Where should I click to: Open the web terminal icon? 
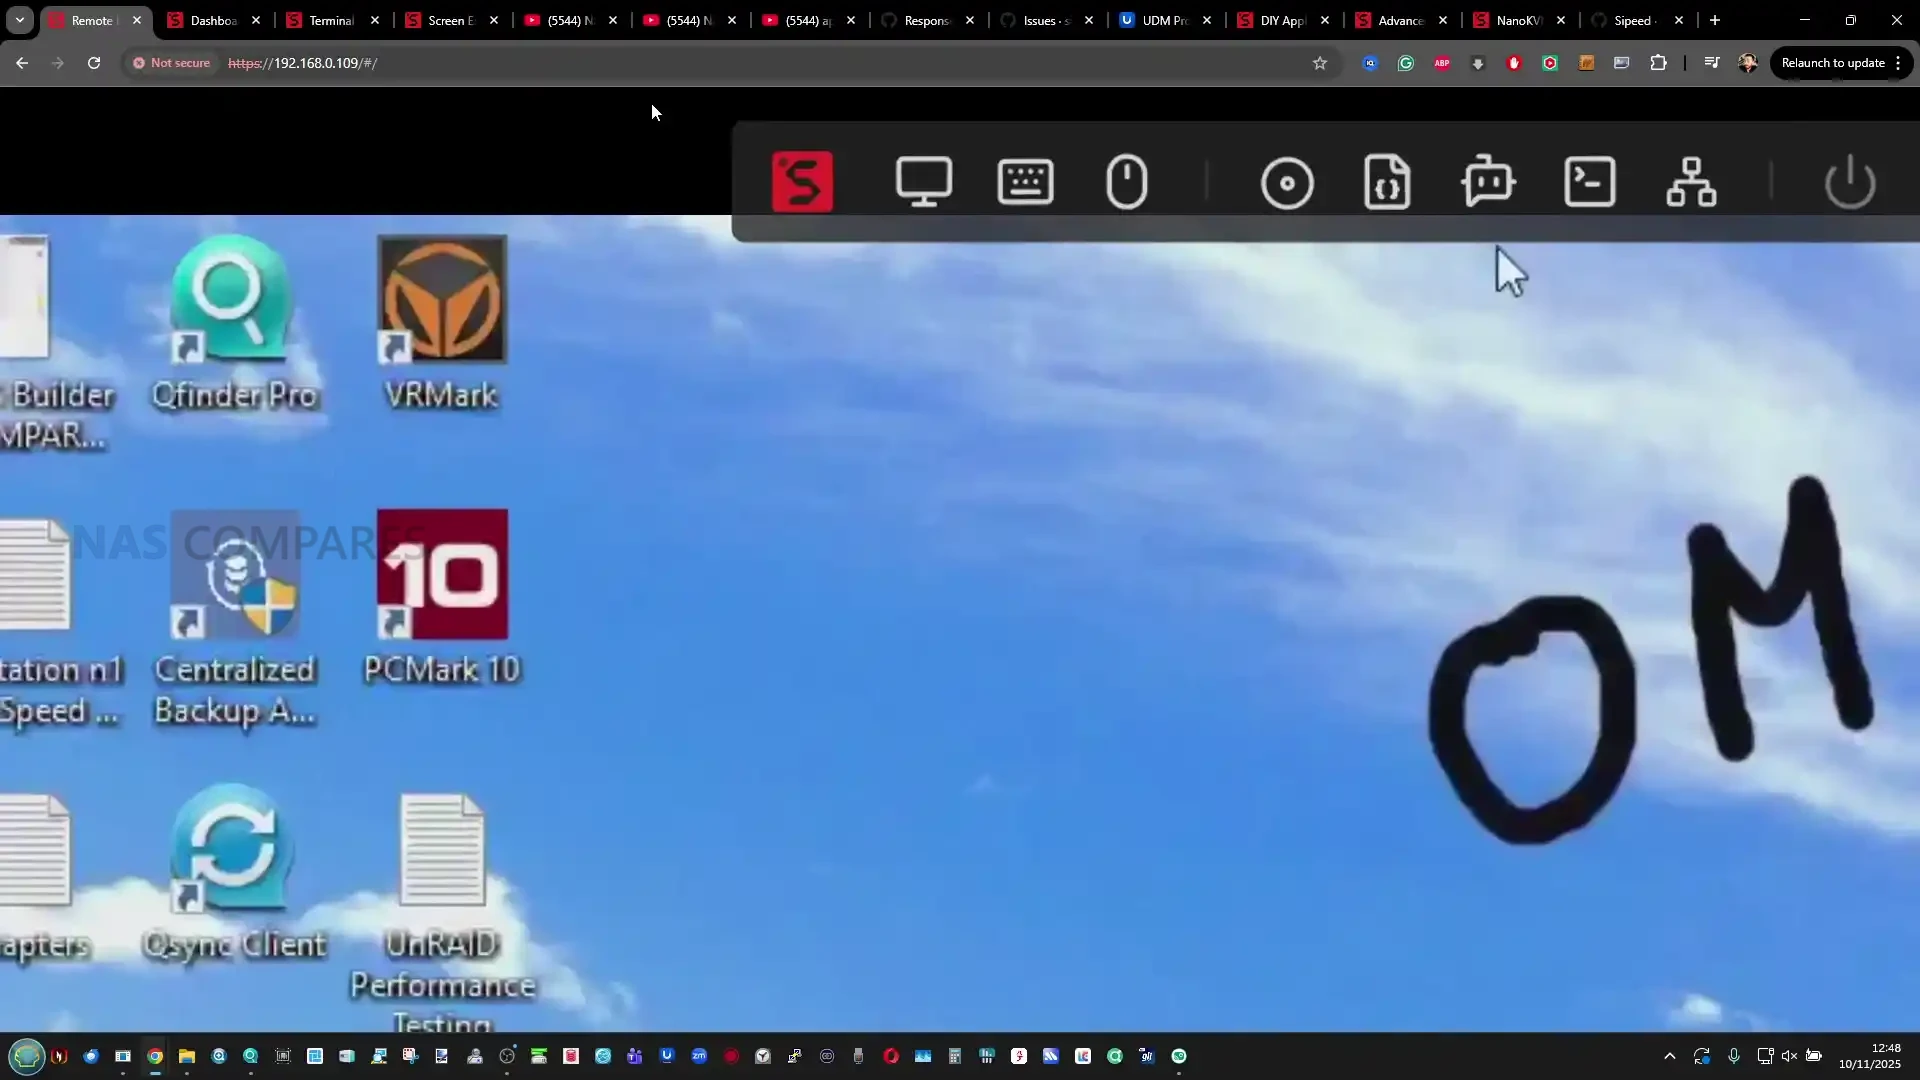[1589, 182]
